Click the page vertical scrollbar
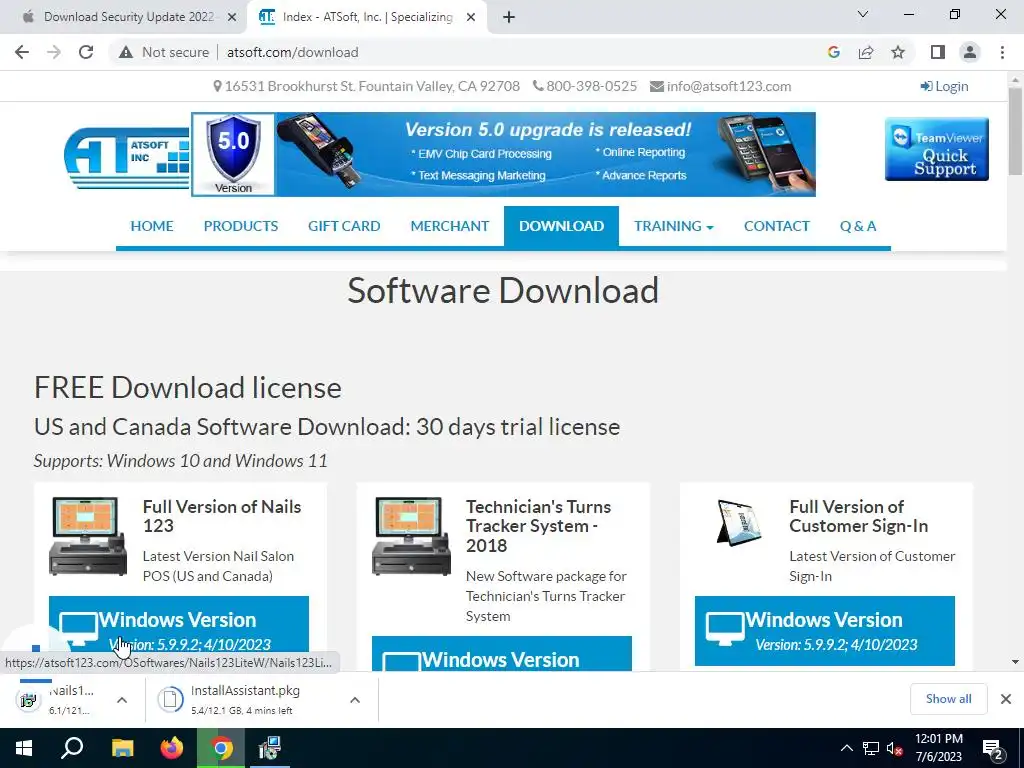This screenshot has width=1024, height=768. (x=1015, y=131)
